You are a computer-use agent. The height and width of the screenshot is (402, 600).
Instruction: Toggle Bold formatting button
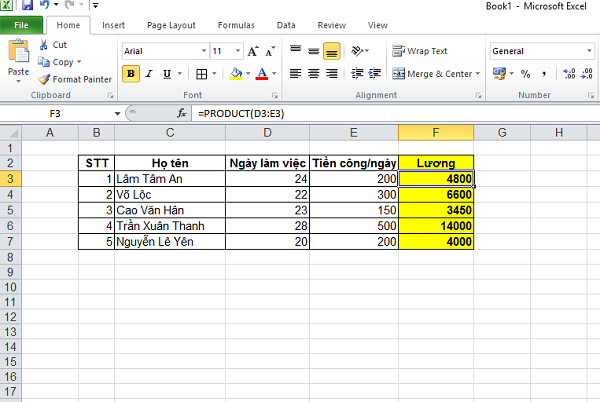coord(131,73)
